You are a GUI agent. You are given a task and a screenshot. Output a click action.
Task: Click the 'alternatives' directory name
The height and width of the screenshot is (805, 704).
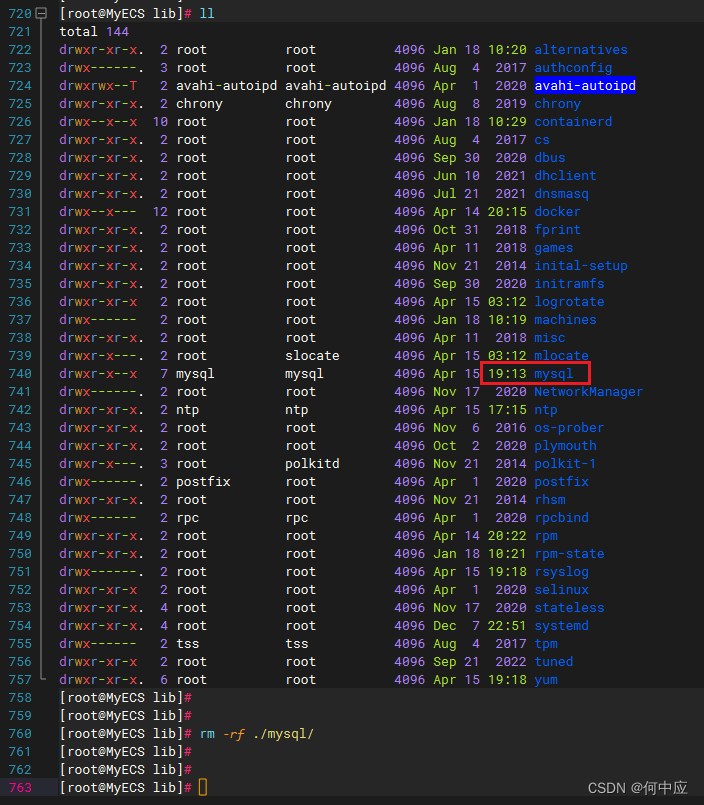point(581,50)
